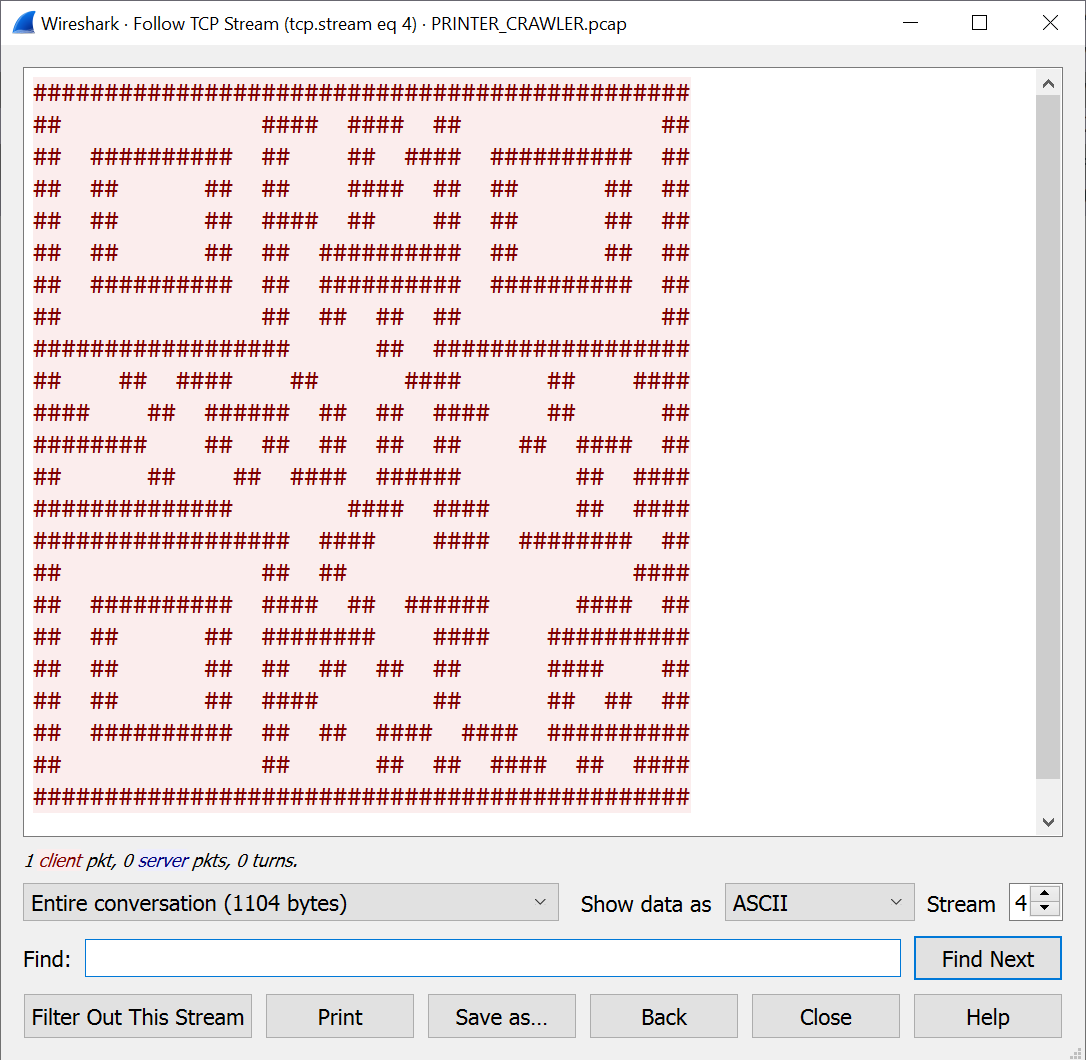The height and width of the screenshot is (1060, 1086).
Task: Open the Save as... dialog
Action: tap(501, 1016)
